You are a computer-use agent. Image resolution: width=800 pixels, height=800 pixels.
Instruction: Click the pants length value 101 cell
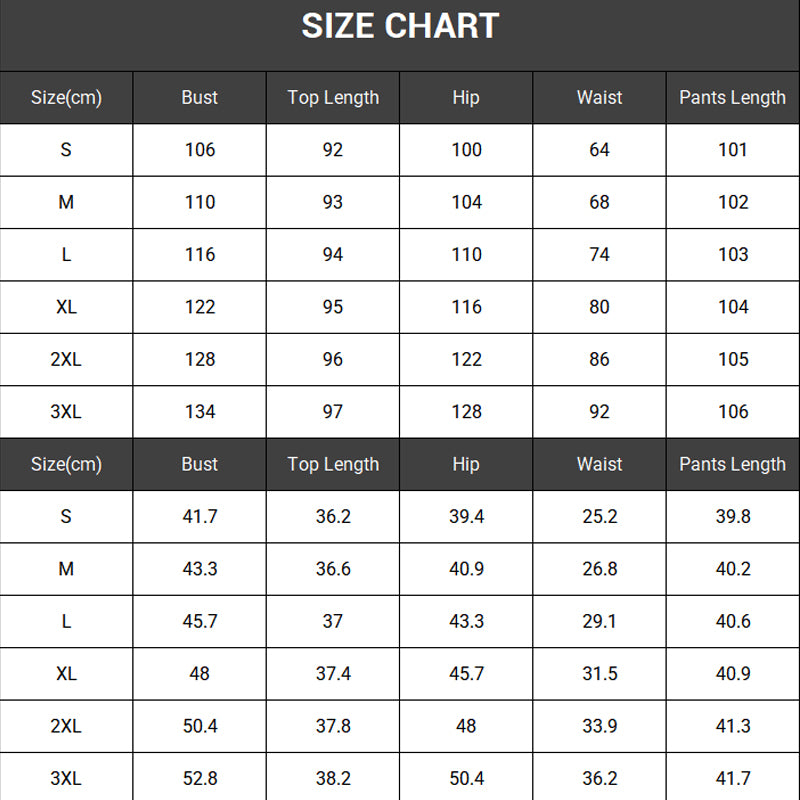click(733, 150)
